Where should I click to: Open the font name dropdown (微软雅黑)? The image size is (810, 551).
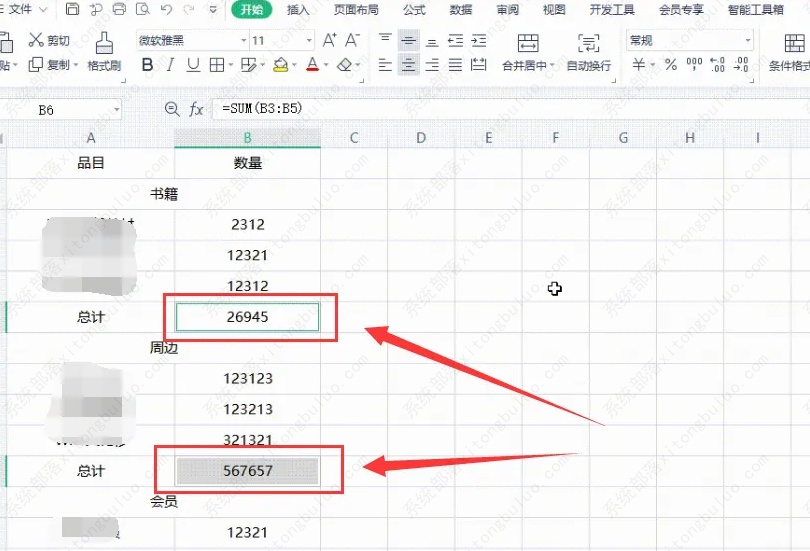click(x=243, y=41)
